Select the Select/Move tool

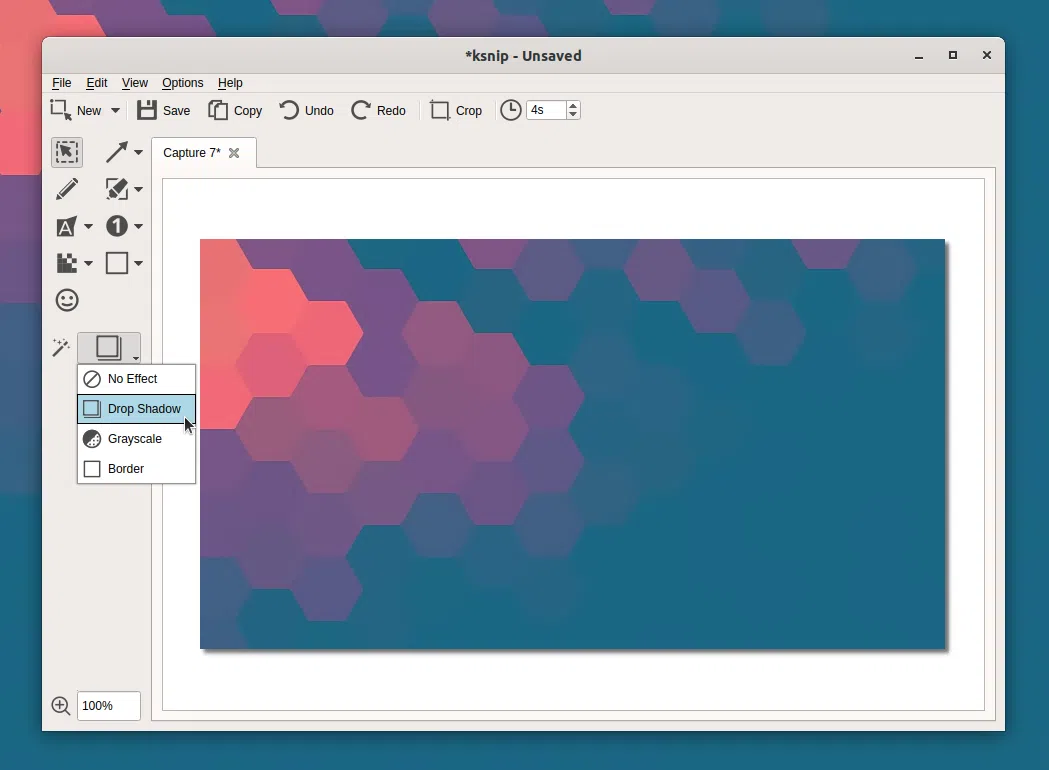click(67, 152)
